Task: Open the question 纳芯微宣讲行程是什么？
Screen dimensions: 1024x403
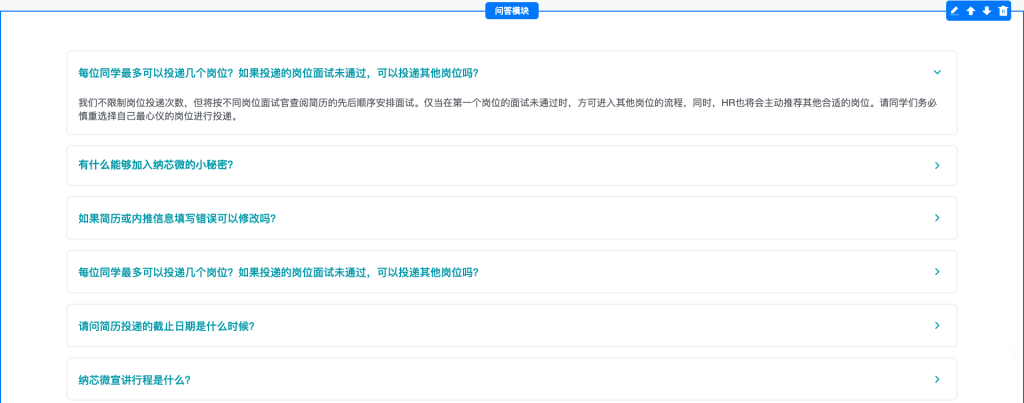Action: [x=134, y=380]
